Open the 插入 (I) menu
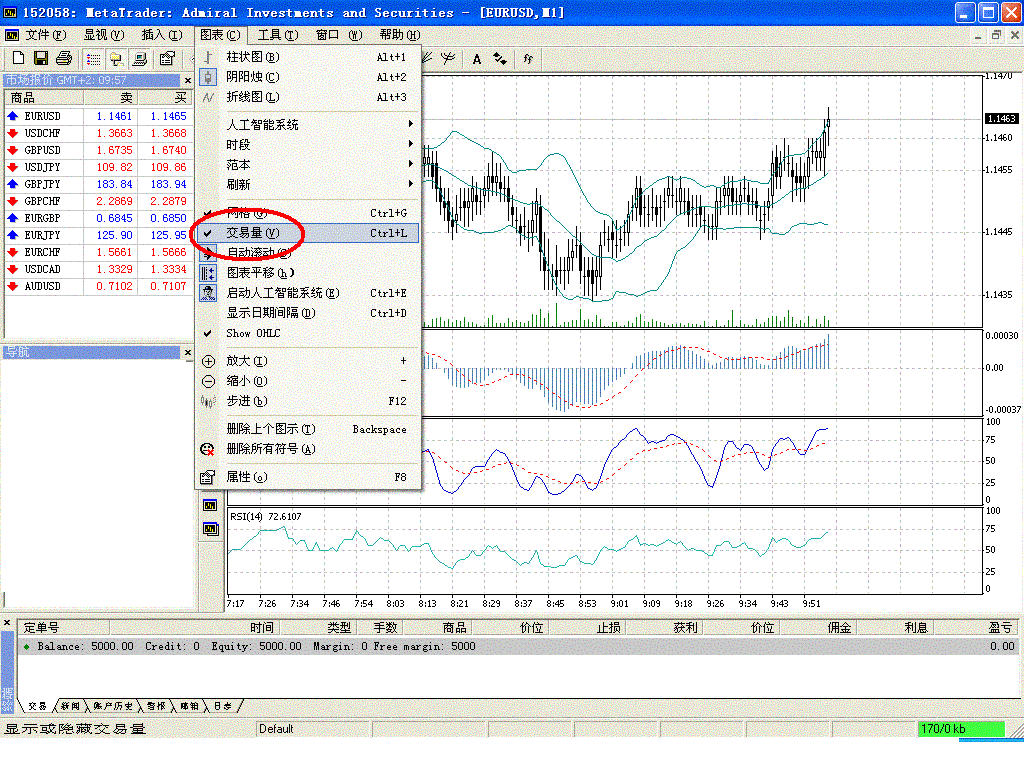This screenshot has height=768, width=1024. coord(161,35)
